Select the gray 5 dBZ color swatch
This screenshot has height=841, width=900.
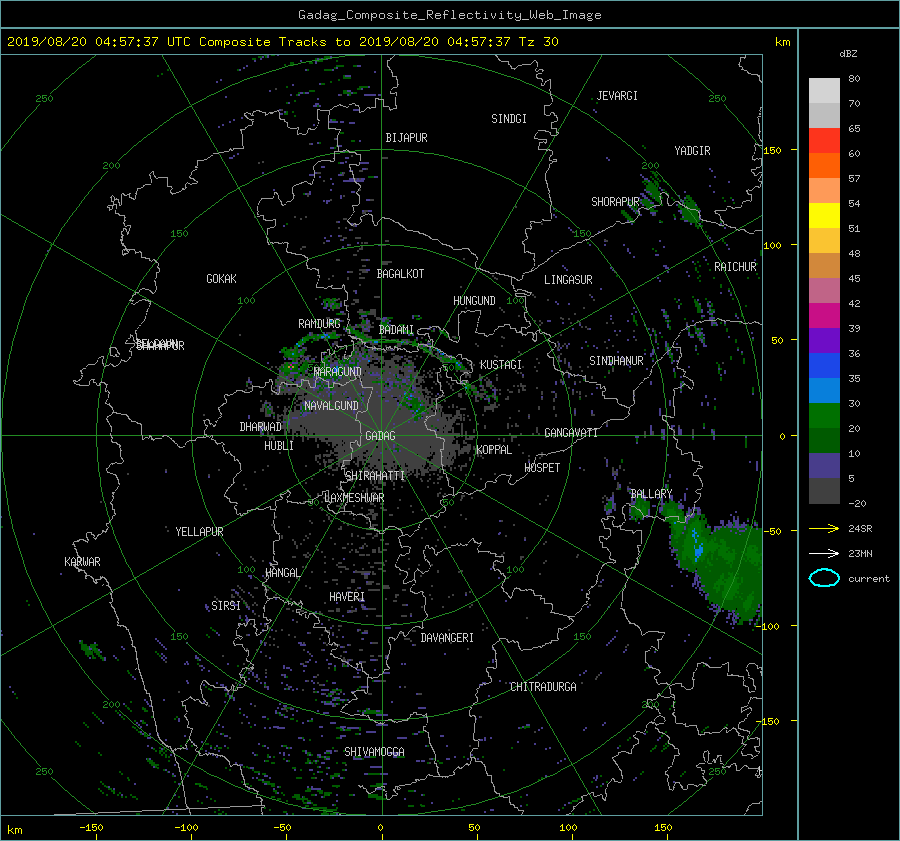(824, 491)
